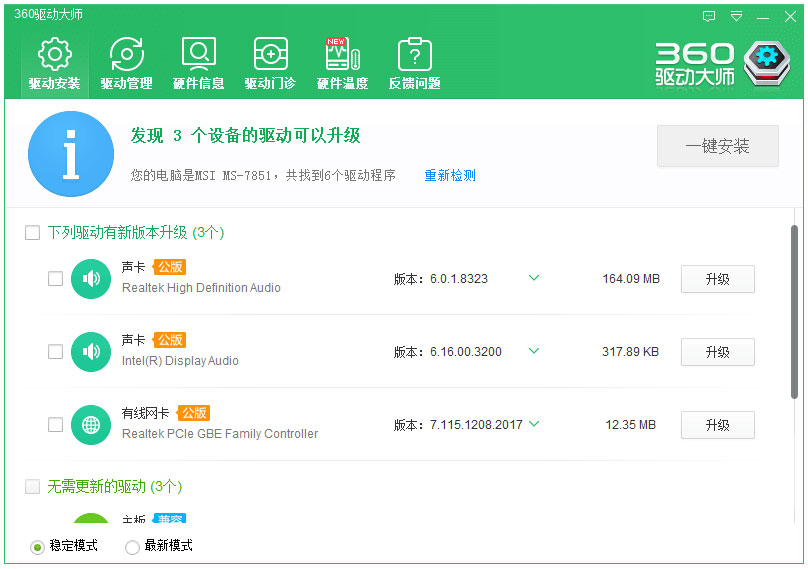Click the blue info circle icon
The image size is (808, 569).
(71, 154)
